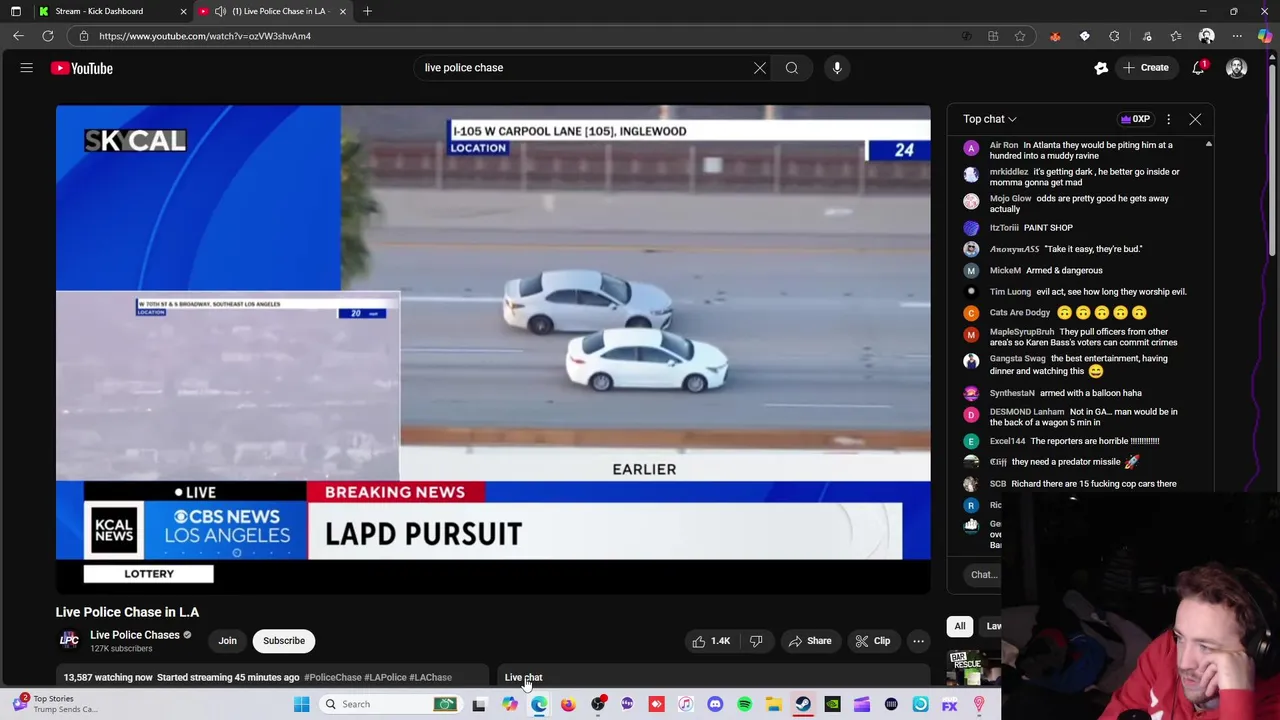Open browser profile avatar
This screenshot has height=720, width=1280.
point(1206,36)
